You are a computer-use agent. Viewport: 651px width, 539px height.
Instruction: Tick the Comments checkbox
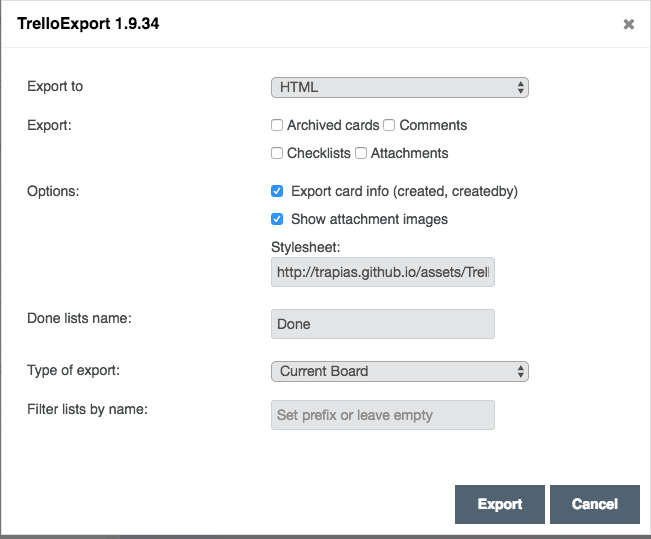(x=390, y=126)
